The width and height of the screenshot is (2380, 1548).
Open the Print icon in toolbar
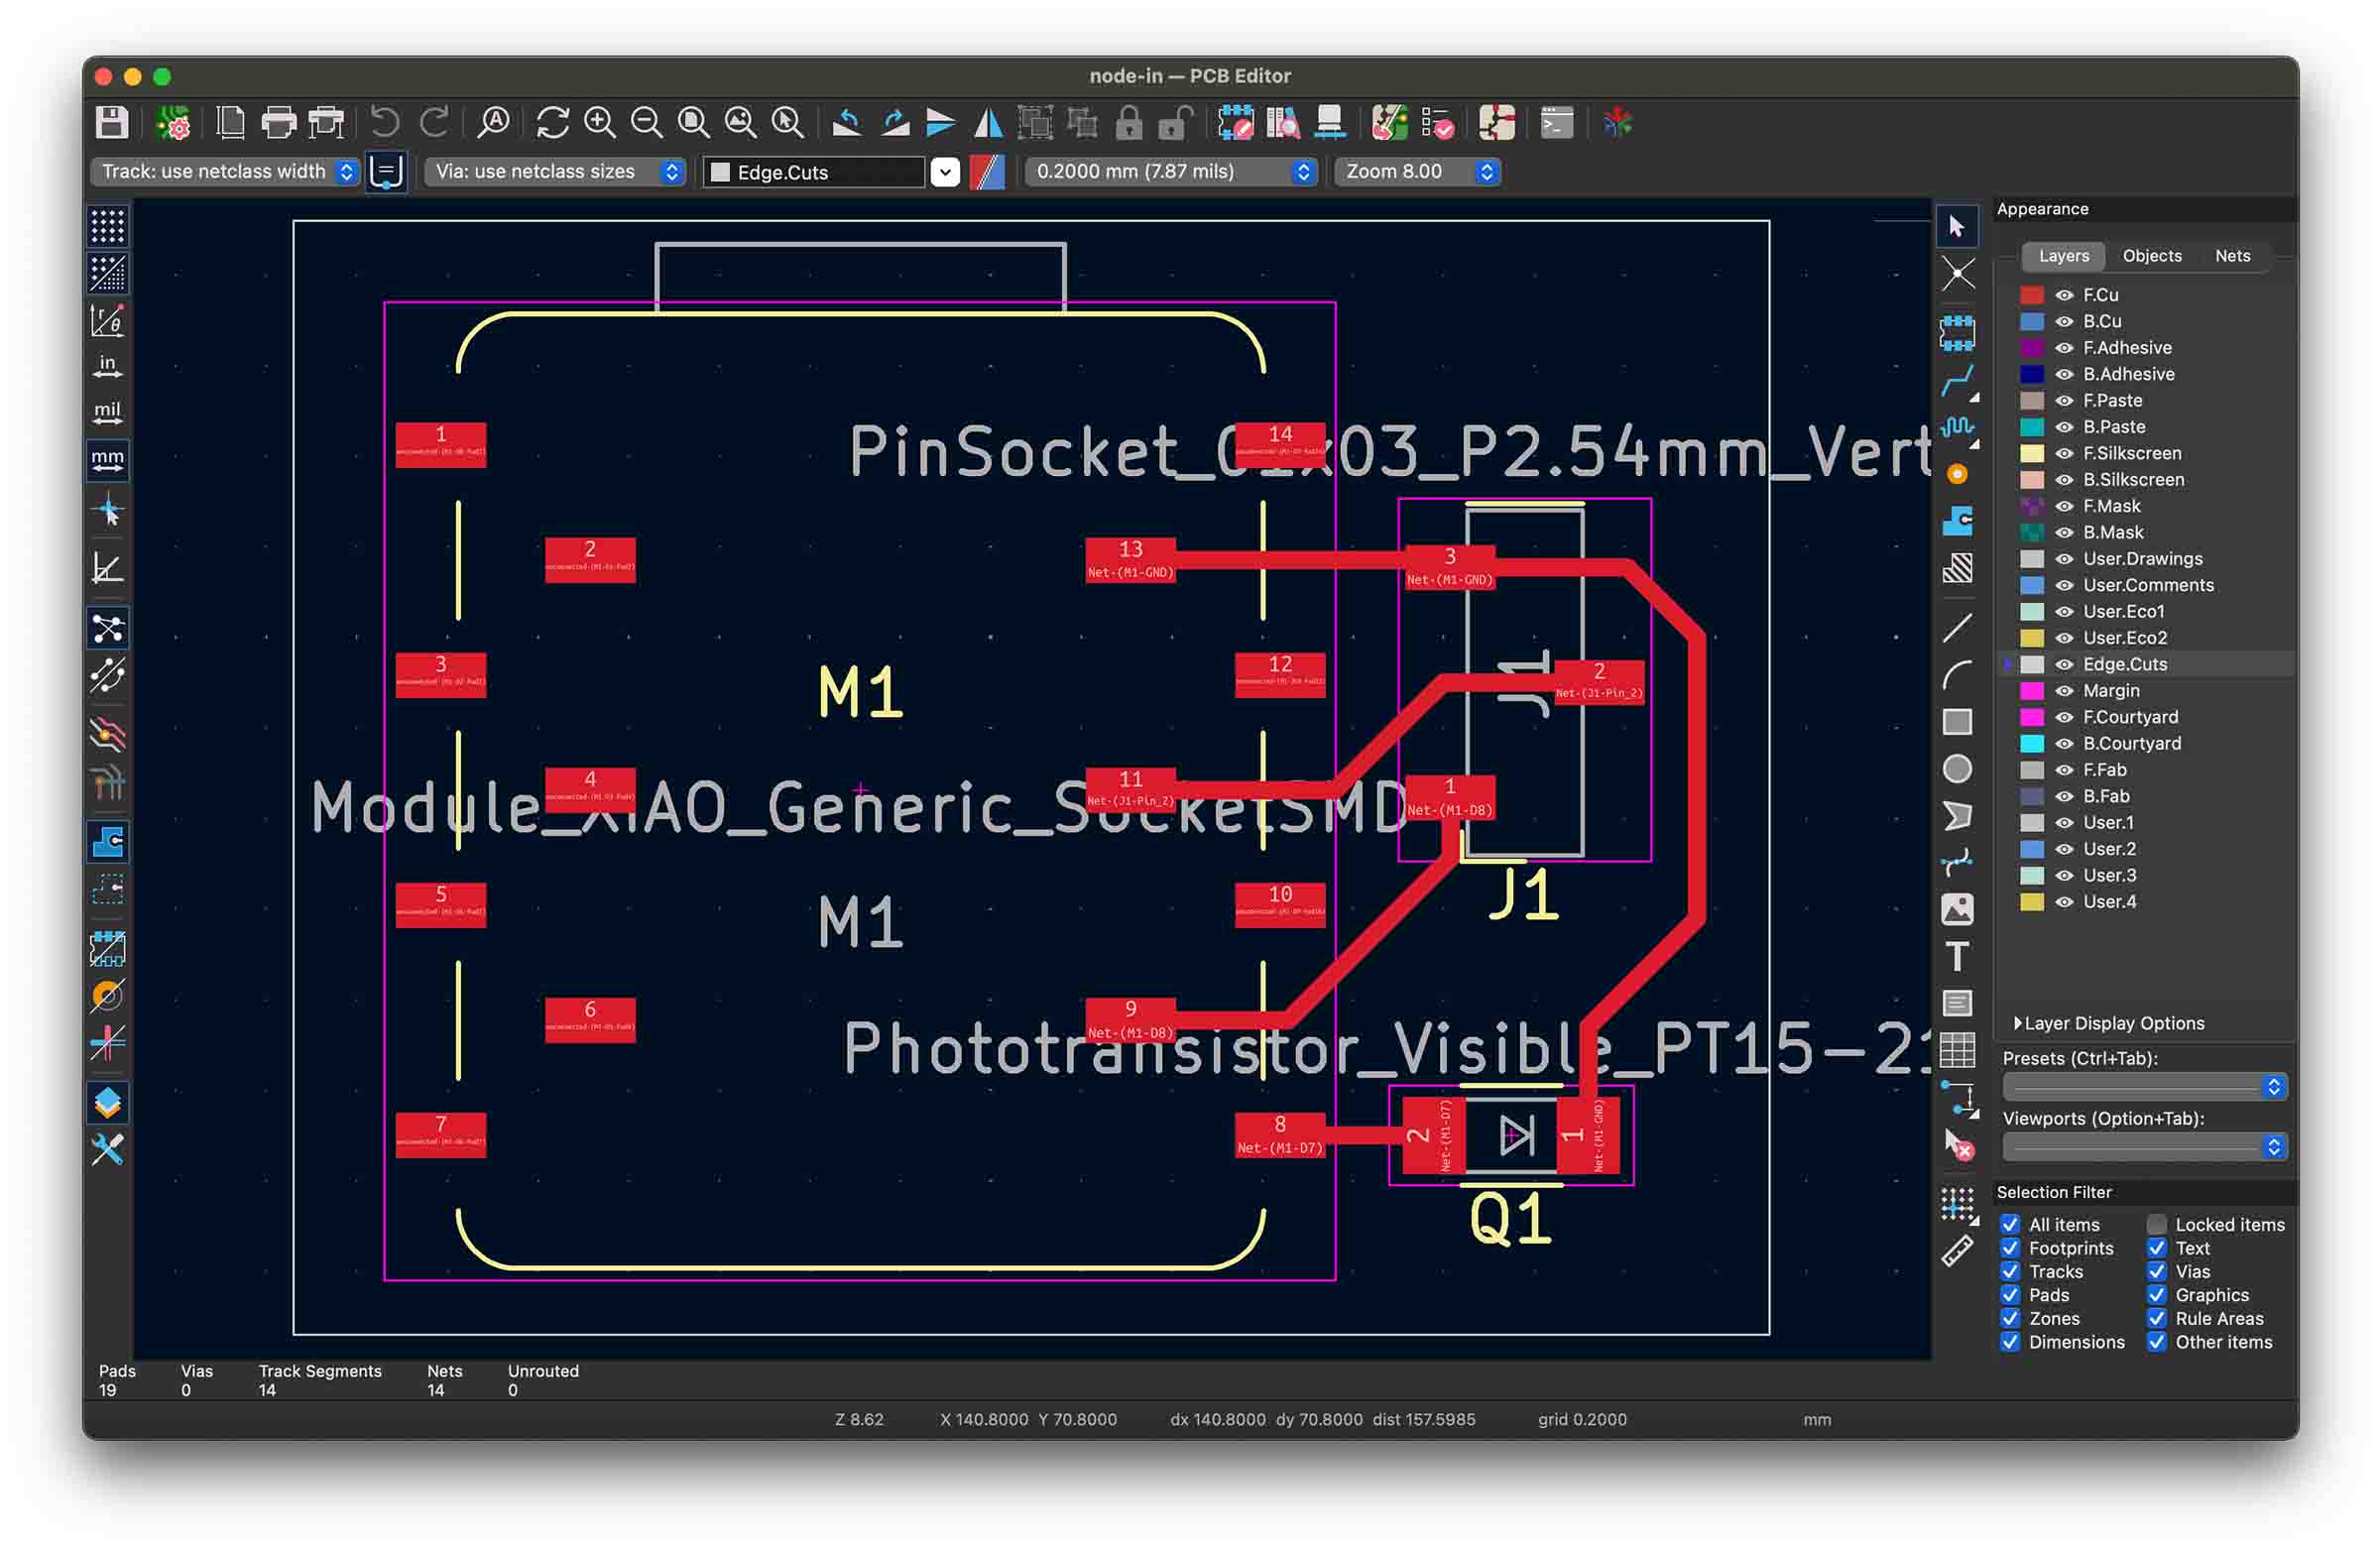point(278,123)
